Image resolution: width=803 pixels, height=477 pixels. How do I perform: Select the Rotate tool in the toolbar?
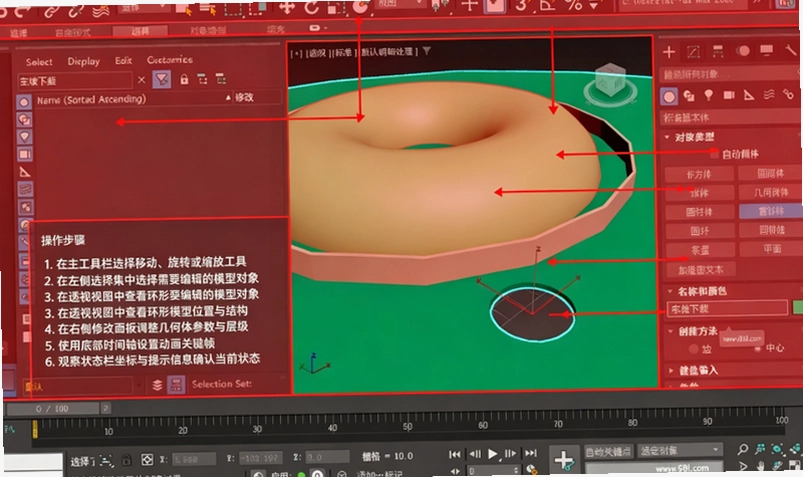click(311, 7)
